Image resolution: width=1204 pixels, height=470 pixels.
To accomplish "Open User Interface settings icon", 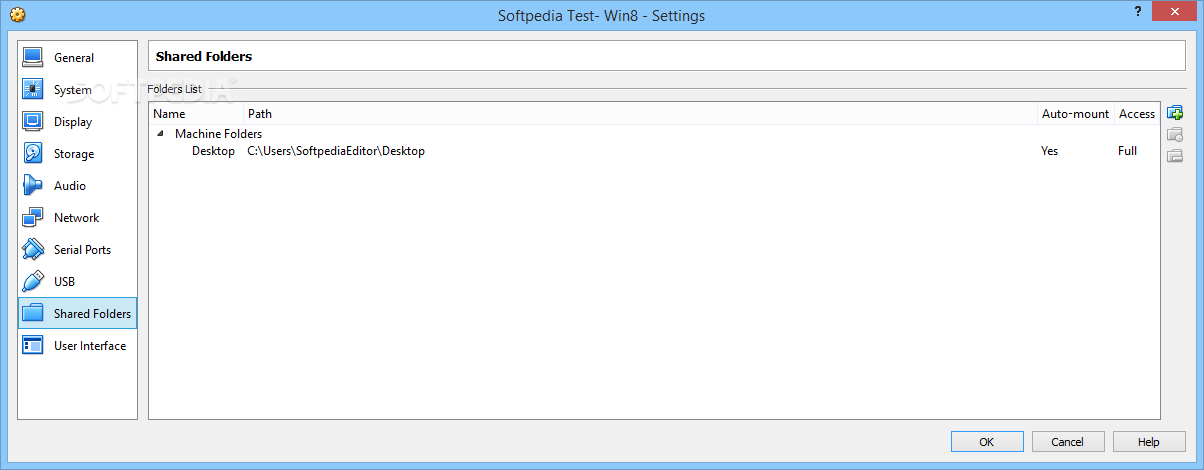I will coord(33,346).
